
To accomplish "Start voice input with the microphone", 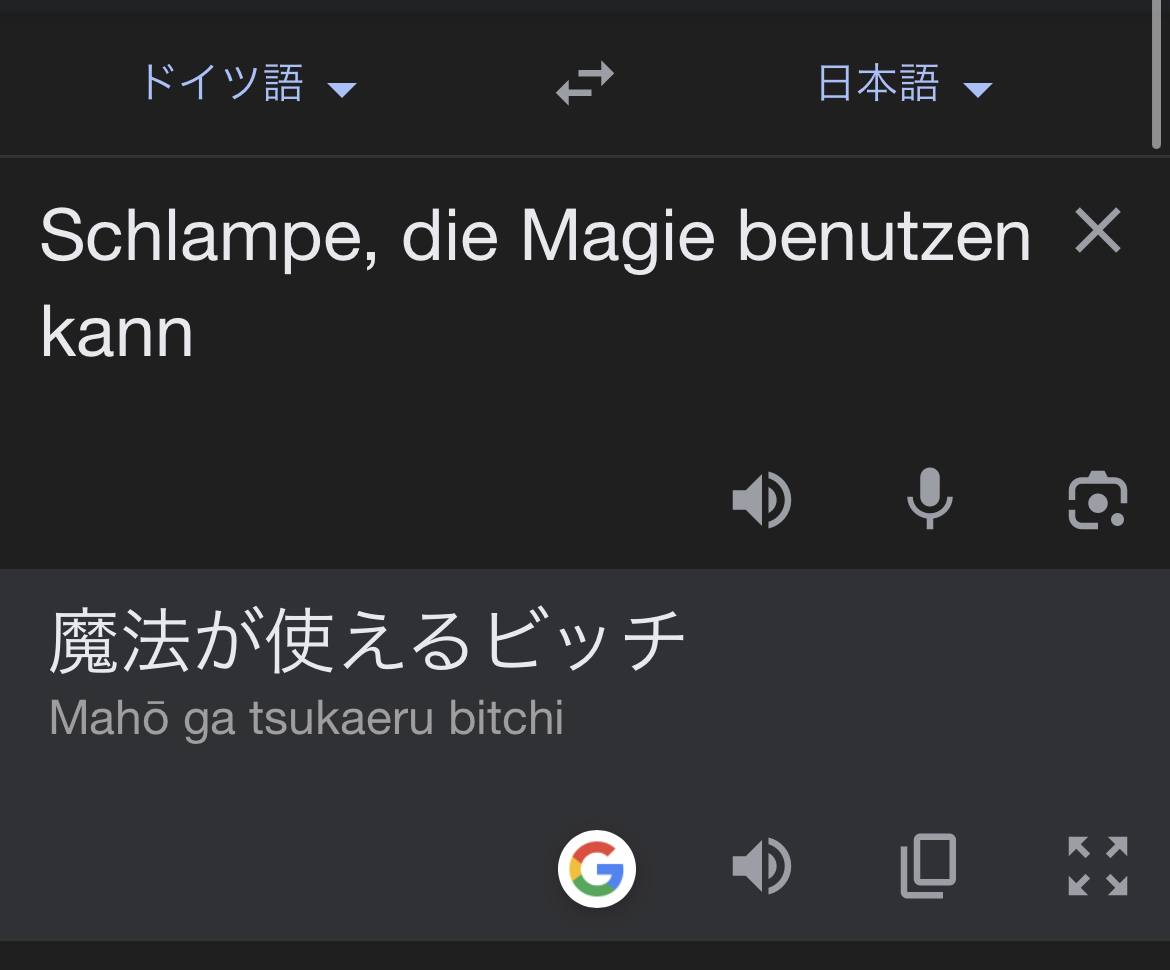I will [929, 498].
